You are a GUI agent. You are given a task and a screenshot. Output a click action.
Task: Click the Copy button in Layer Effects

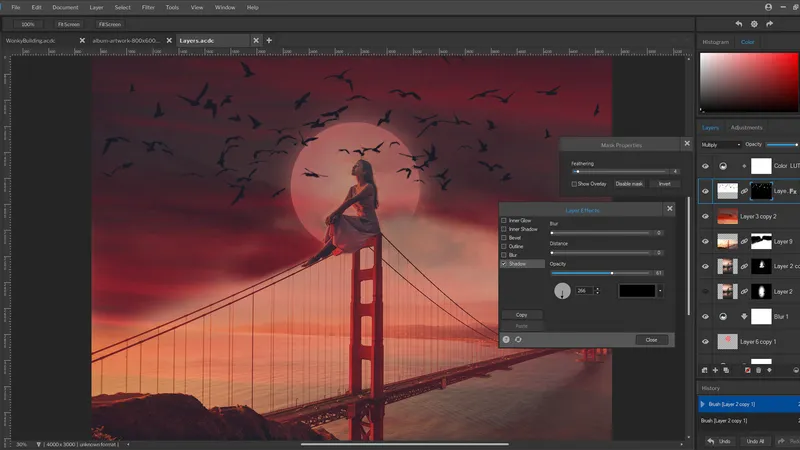click(x=521, y=315)
